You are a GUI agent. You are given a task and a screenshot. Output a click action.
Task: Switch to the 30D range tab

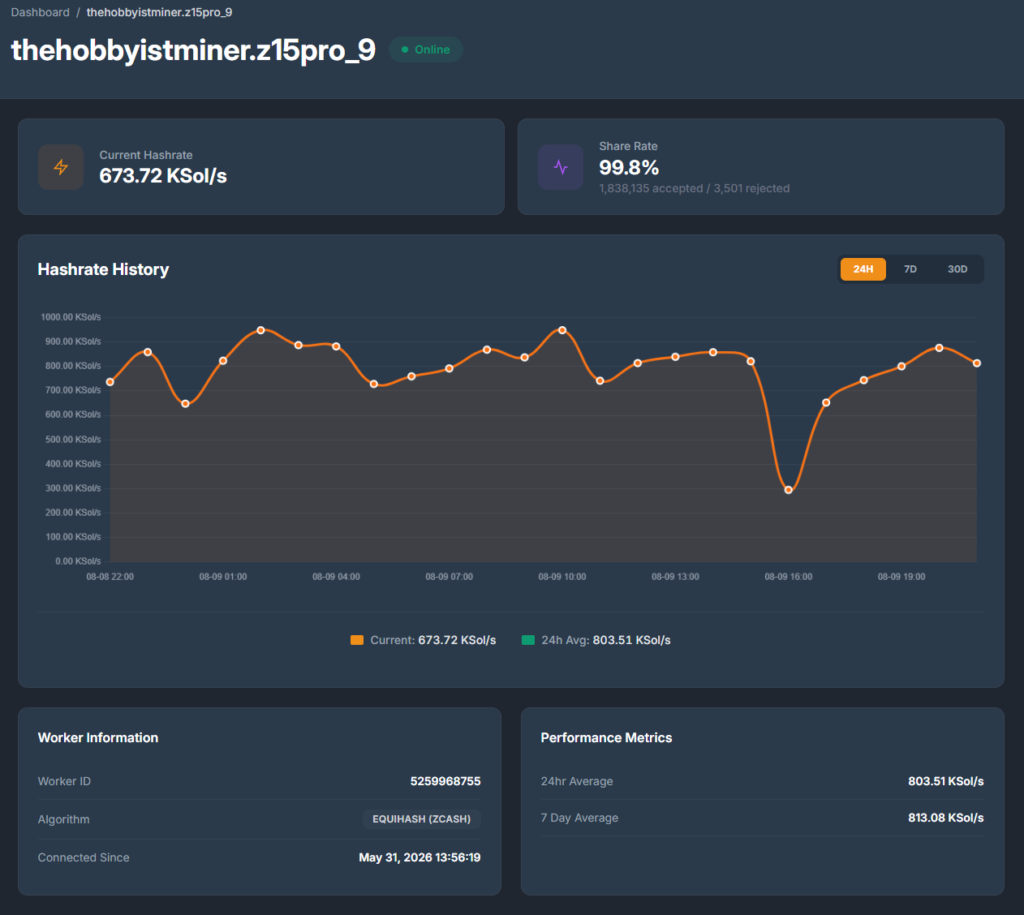pyautogui.click(x=957, y=269)
